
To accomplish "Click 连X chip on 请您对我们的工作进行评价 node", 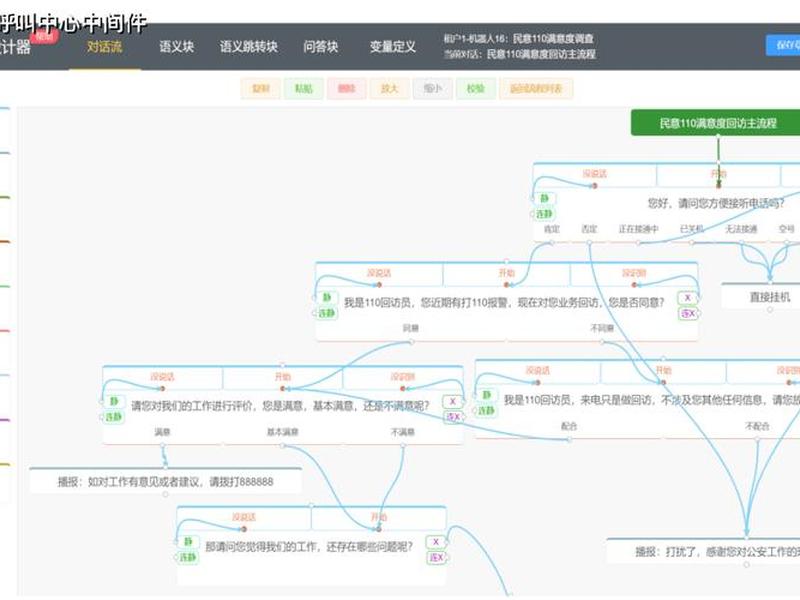I will (x=453, y=417).
